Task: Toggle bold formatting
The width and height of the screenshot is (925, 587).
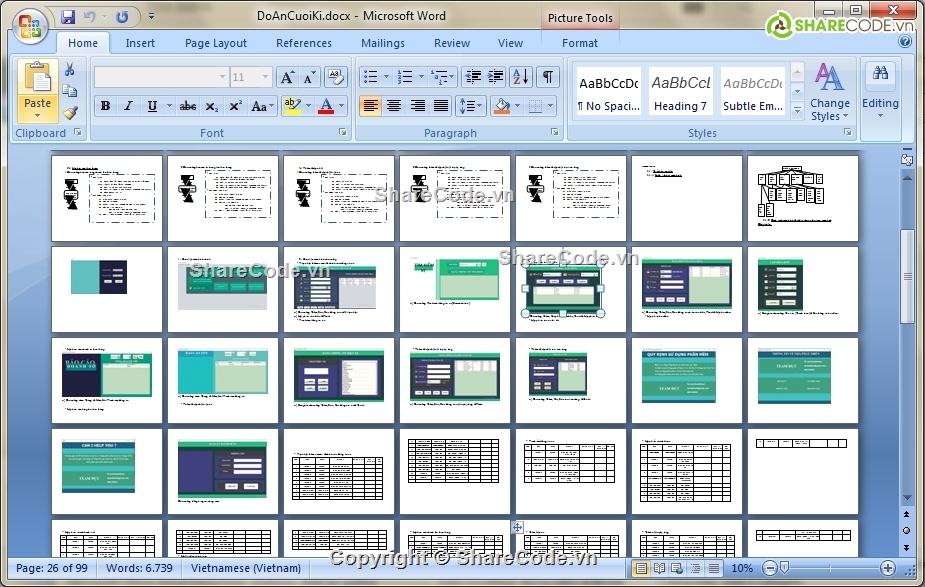Action: [105, 106]
